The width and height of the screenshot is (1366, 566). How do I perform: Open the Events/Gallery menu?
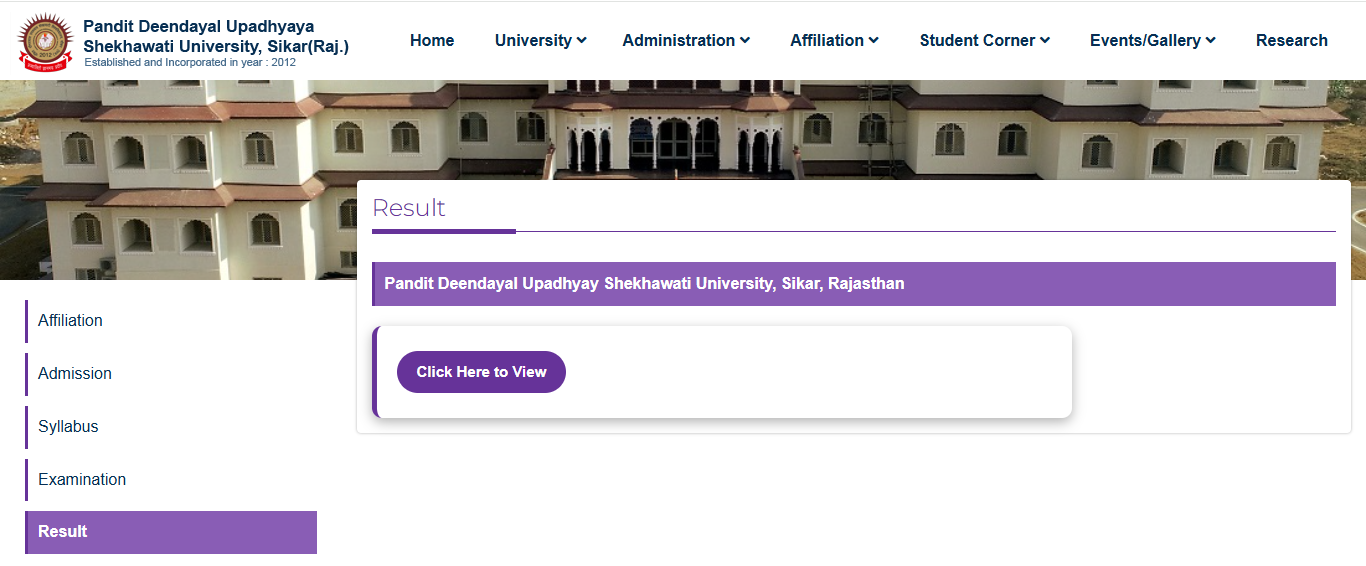coord(1153,40)
